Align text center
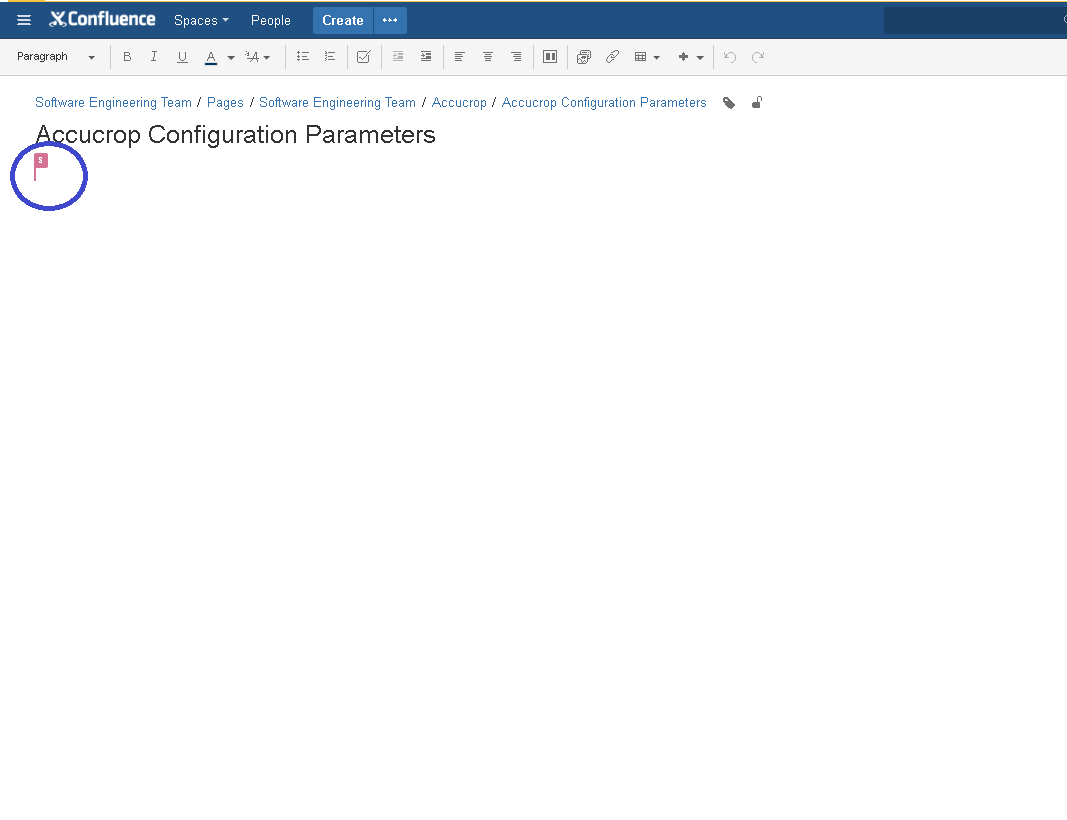 488,56
